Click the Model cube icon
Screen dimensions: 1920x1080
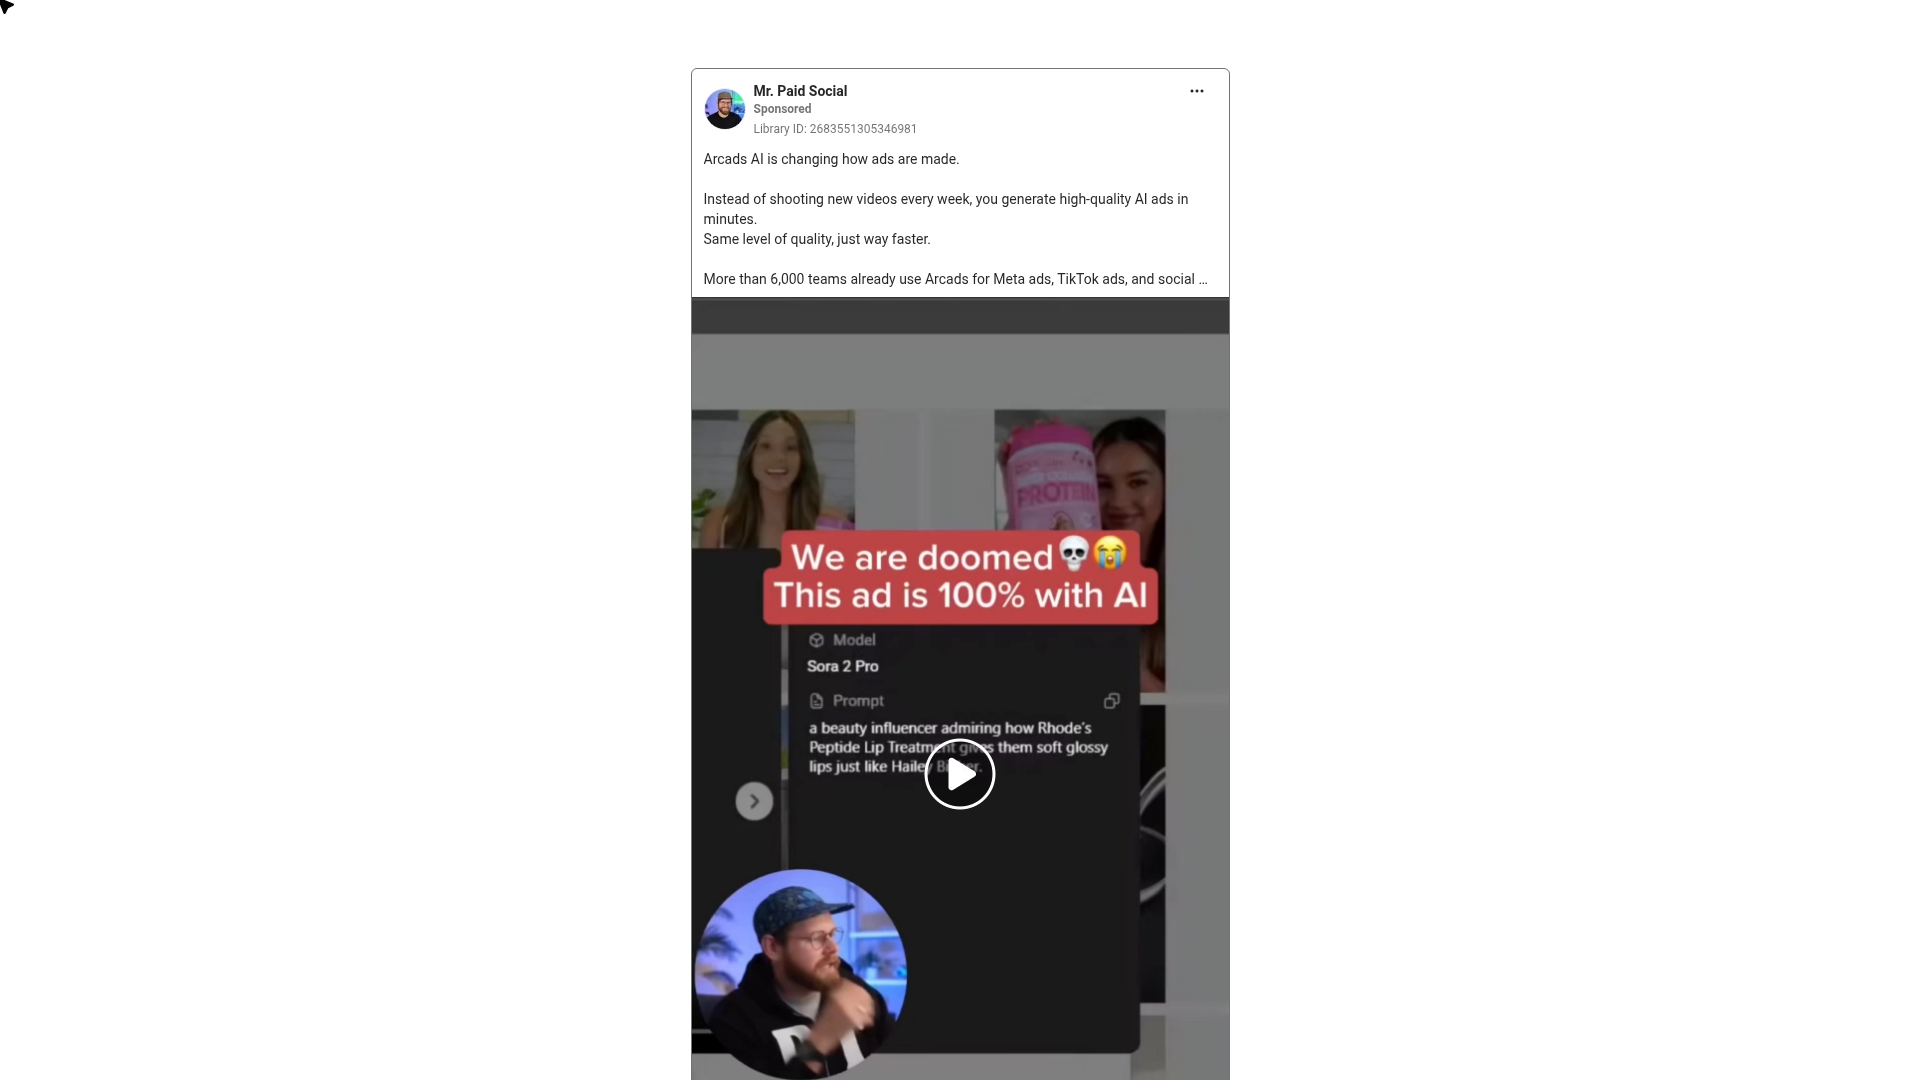click(x=816, y=640)
